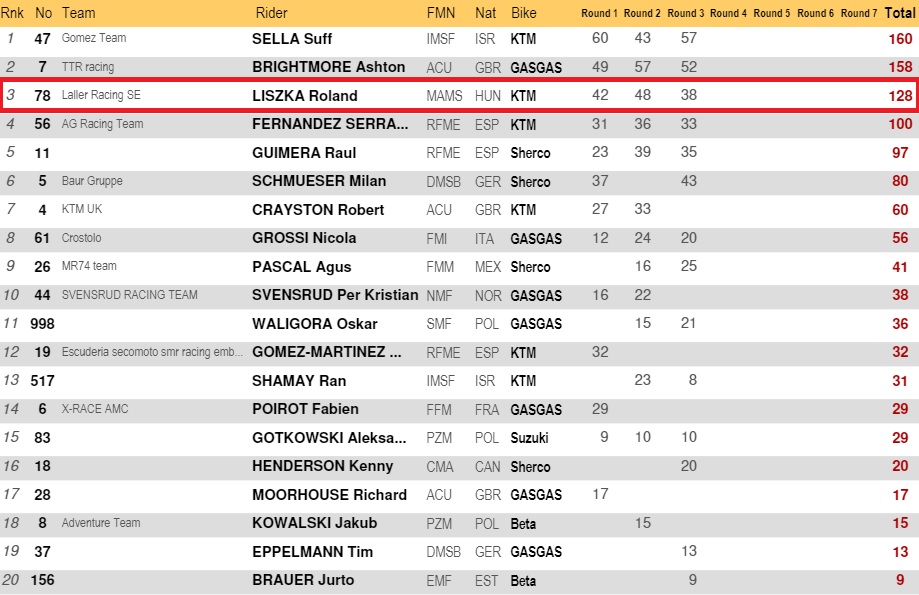The height and width of the screenshot is (595, 919).
Task: Click the Gomez Team name
Action: point(94,38)
